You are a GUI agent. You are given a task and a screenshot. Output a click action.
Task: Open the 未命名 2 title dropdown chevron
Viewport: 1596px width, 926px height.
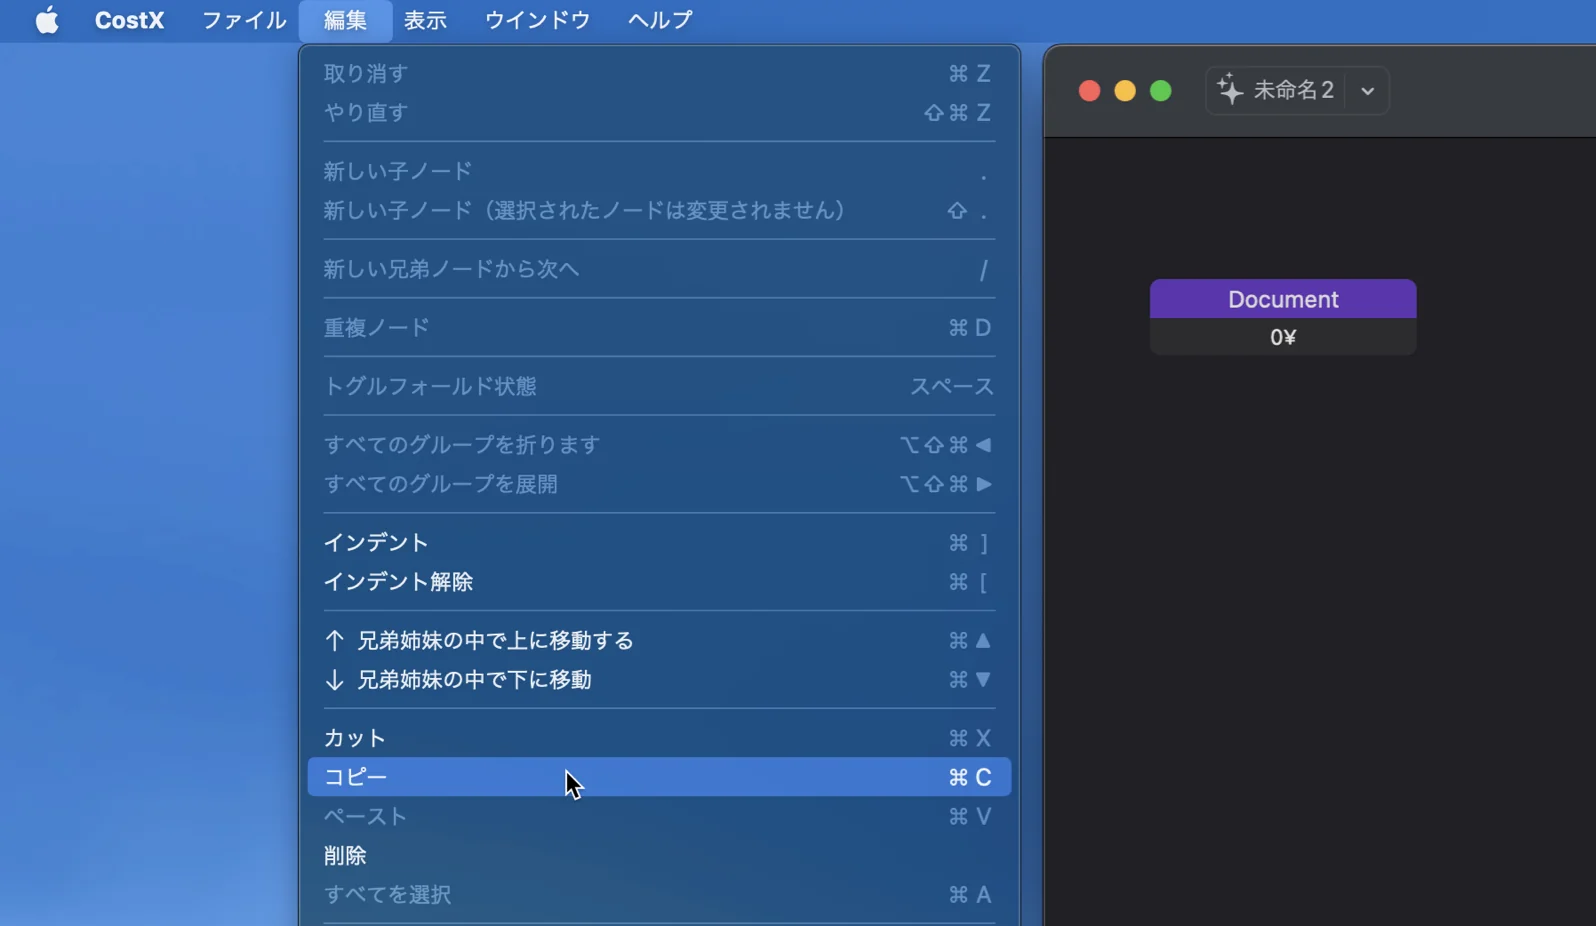click(1367, 91)
